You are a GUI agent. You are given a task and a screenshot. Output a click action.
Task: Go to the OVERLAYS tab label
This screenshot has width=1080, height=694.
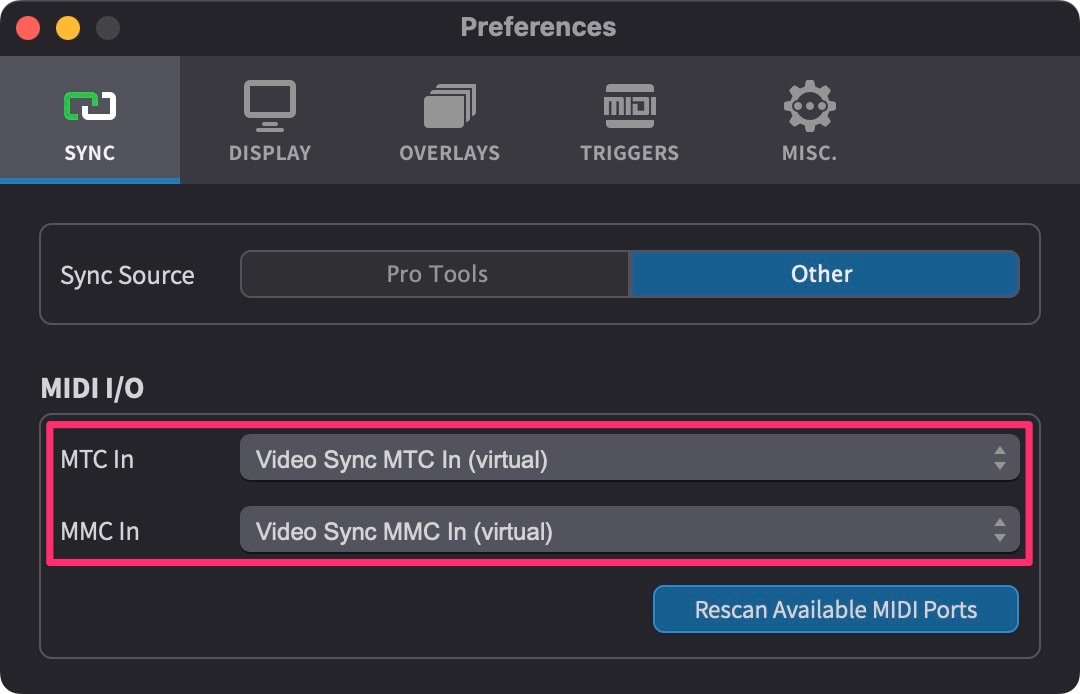450,153
